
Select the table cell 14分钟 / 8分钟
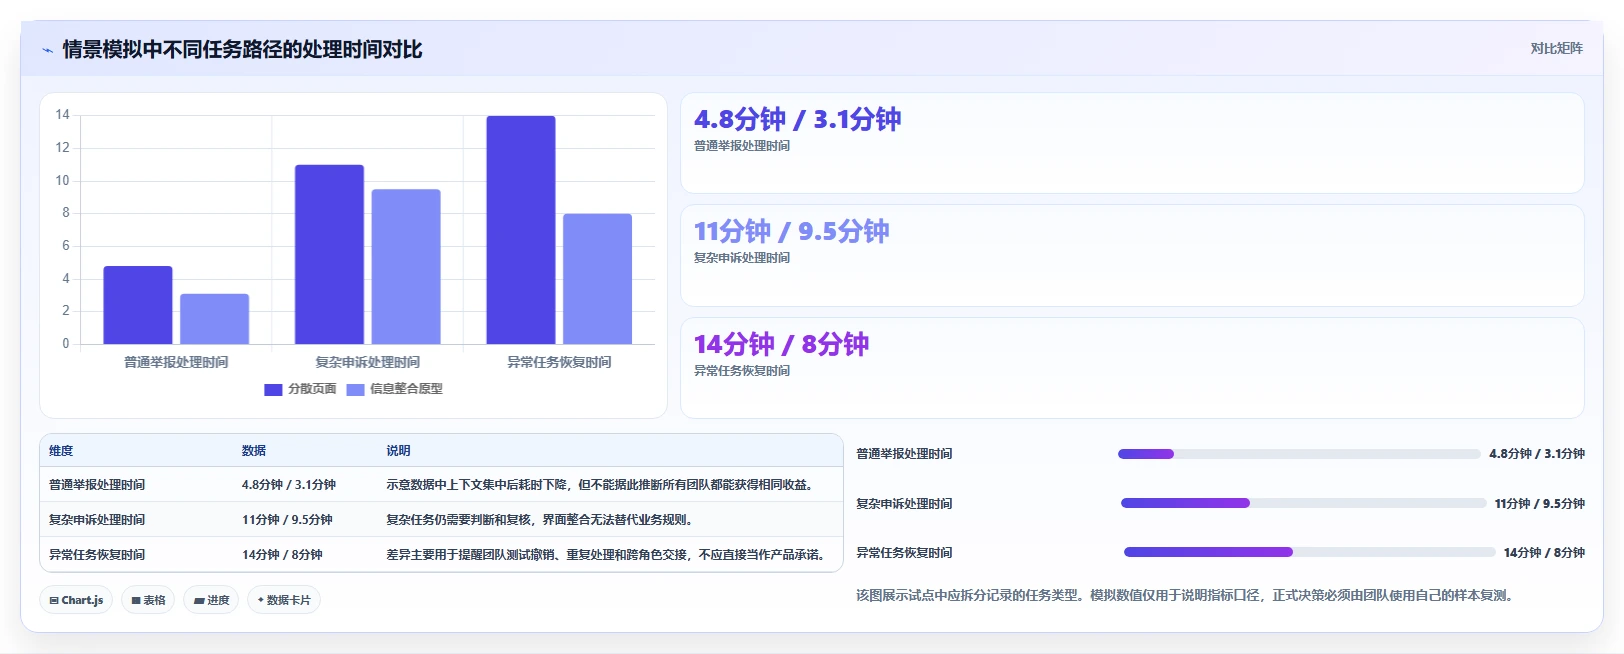(282, 555)
